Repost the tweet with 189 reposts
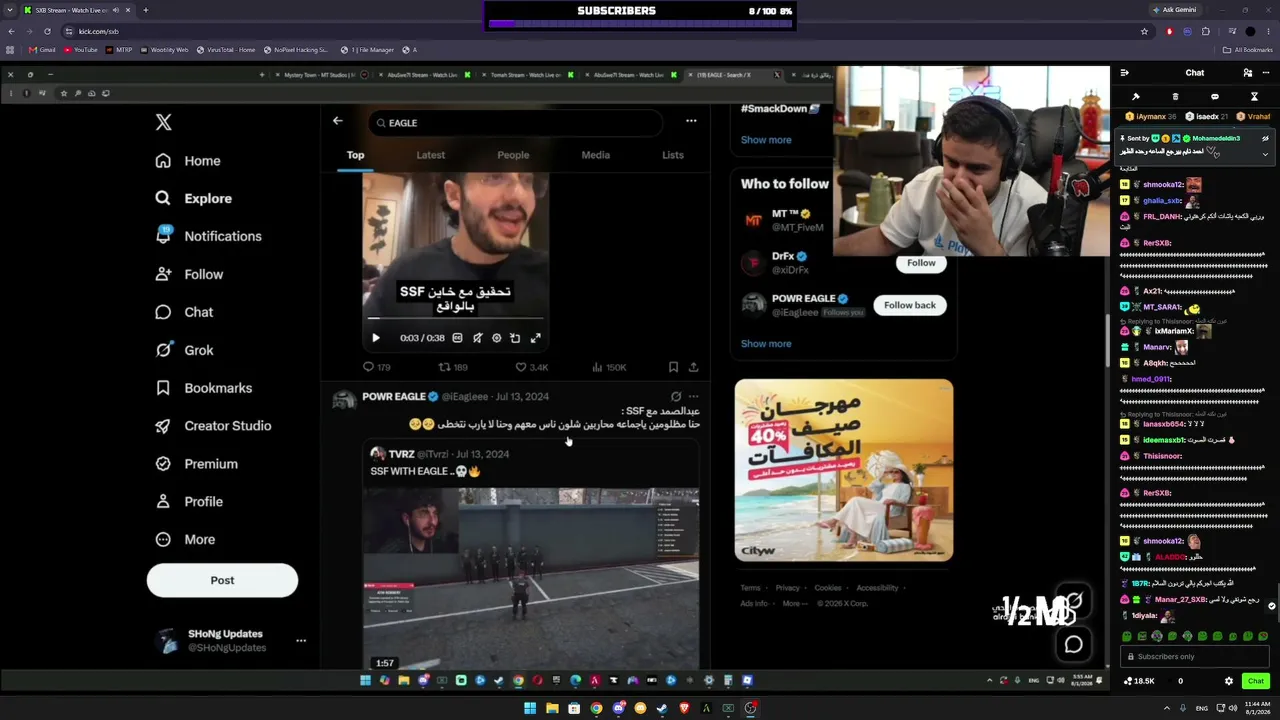Screen dimensions: 1280x720 click(452, 367)
